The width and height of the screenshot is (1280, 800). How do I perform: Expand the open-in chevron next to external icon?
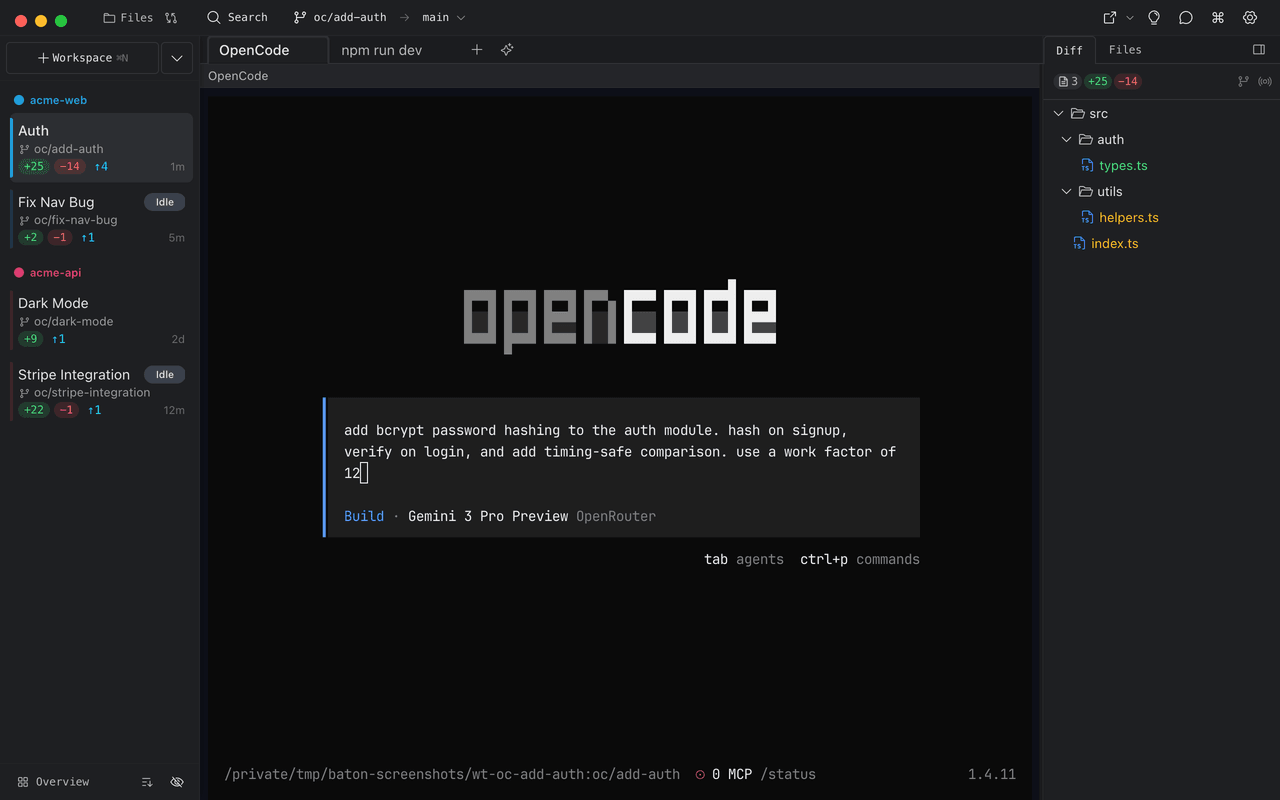click(x=1130, y=18)
